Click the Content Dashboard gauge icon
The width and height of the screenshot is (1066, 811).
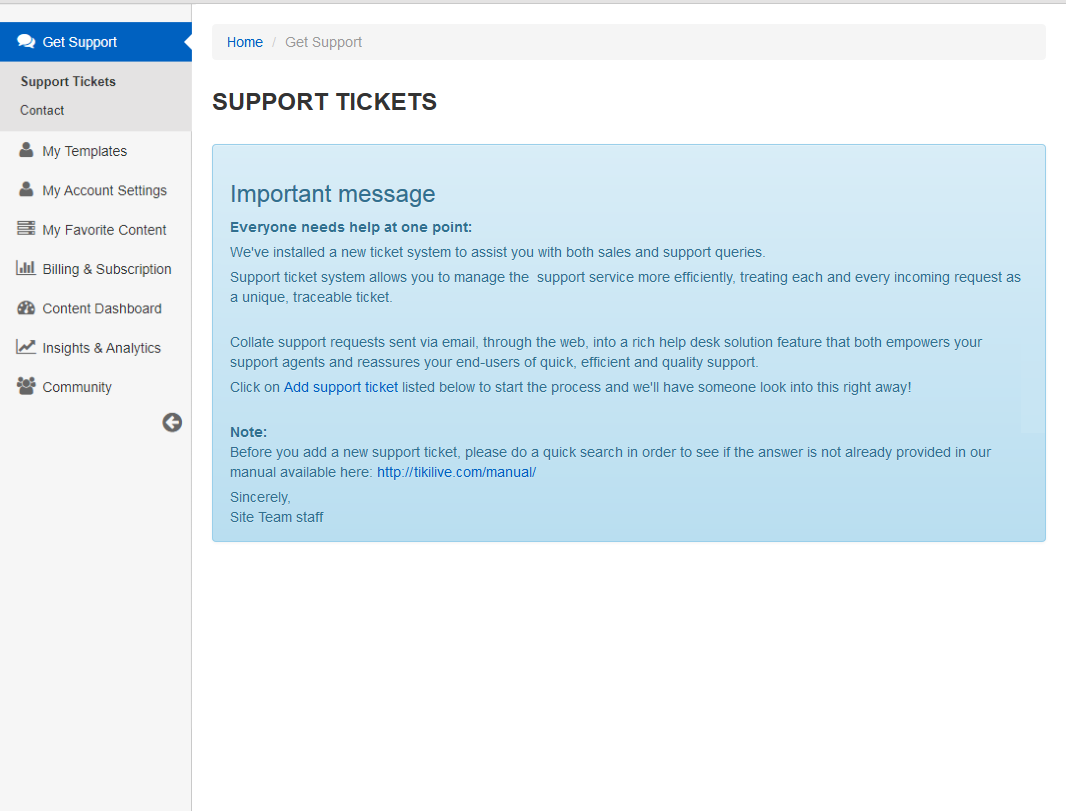[x=26, y=308]
